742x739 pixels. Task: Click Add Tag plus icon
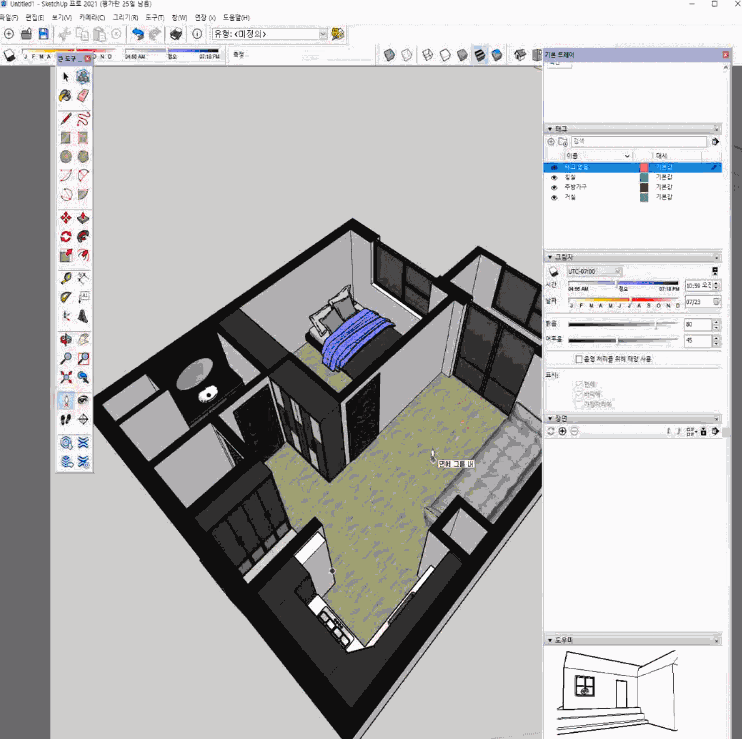551,141
